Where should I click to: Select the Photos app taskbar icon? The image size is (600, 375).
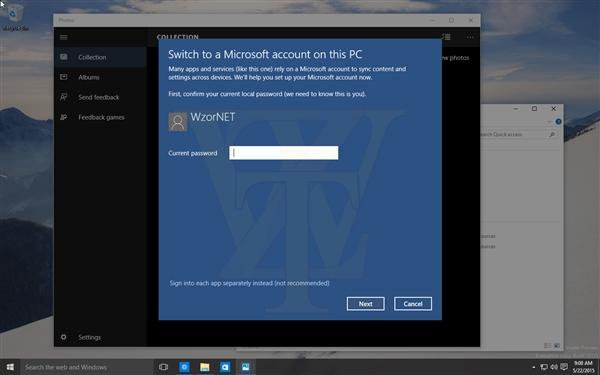(x=245, y=367)
